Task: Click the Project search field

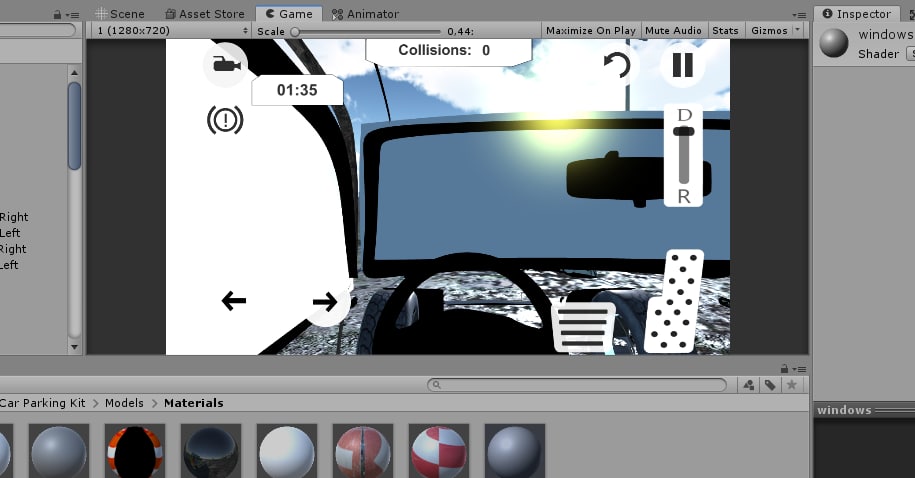Action: (x=577, y=385)
